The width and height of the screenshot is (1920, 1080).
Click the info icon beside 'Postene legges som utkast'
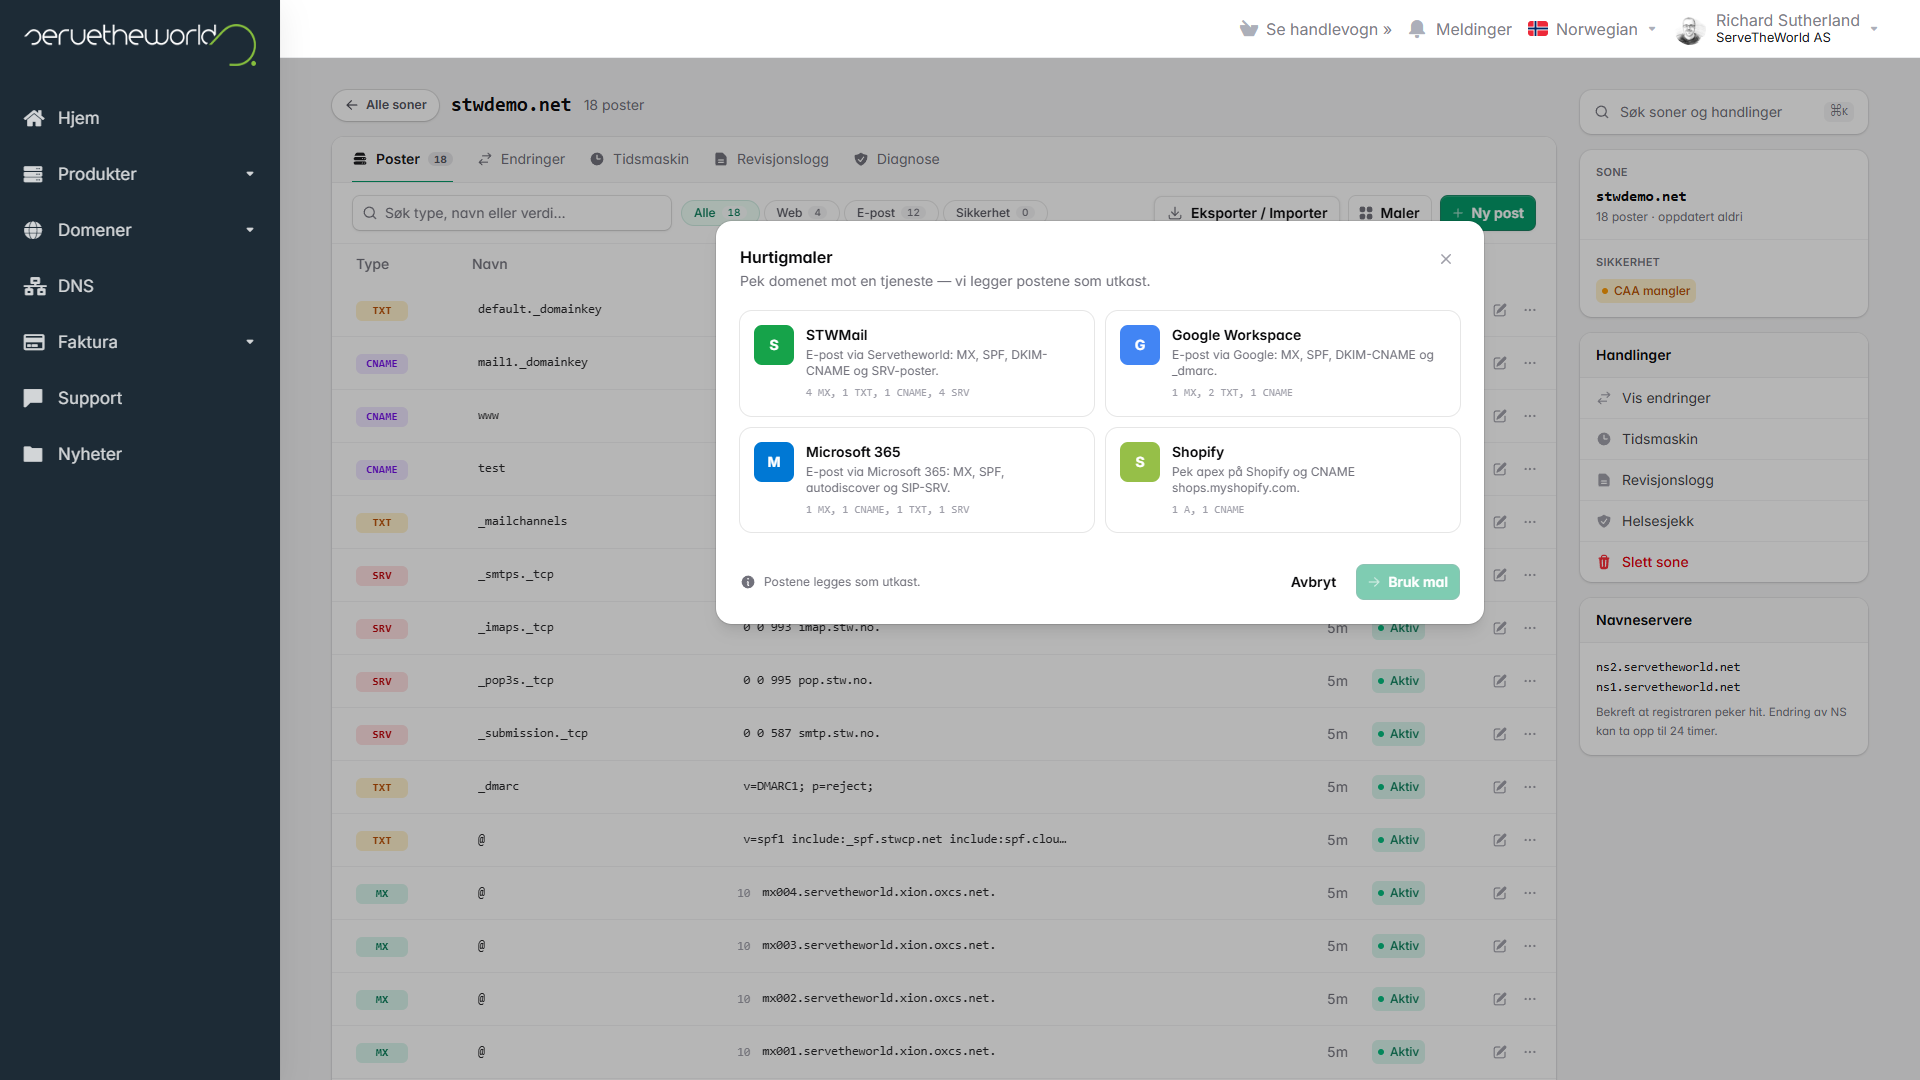[x=748, y=582]
